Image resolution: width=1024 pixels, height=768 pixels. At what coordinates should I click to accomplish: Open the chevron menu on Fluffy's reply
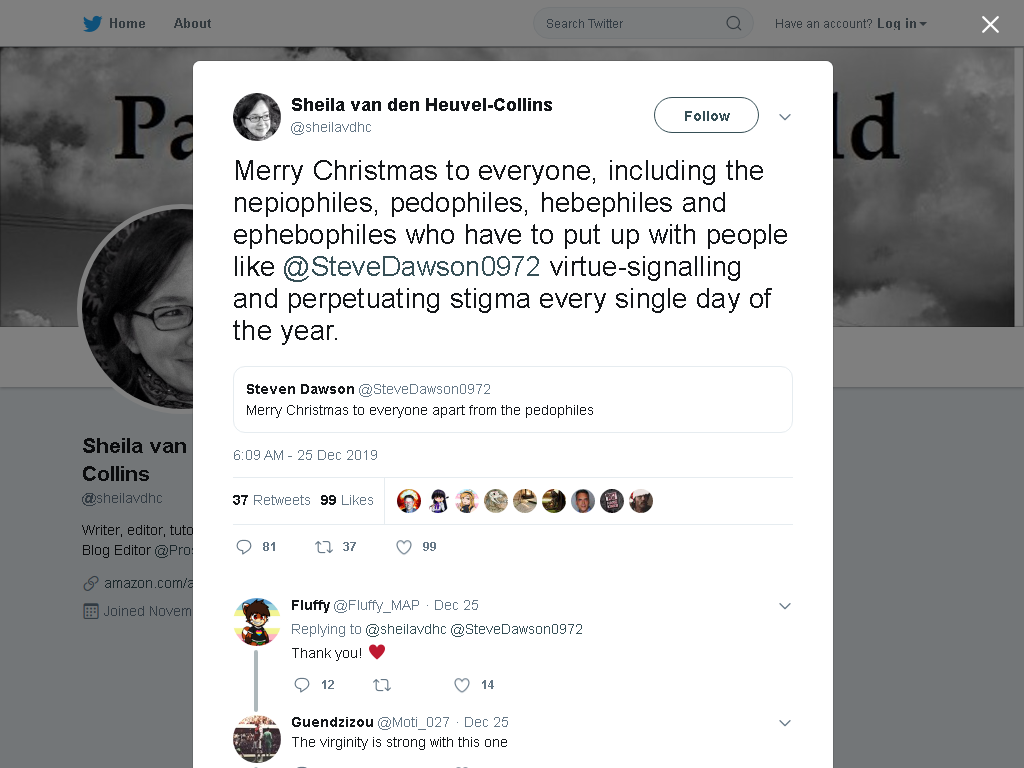785,606
